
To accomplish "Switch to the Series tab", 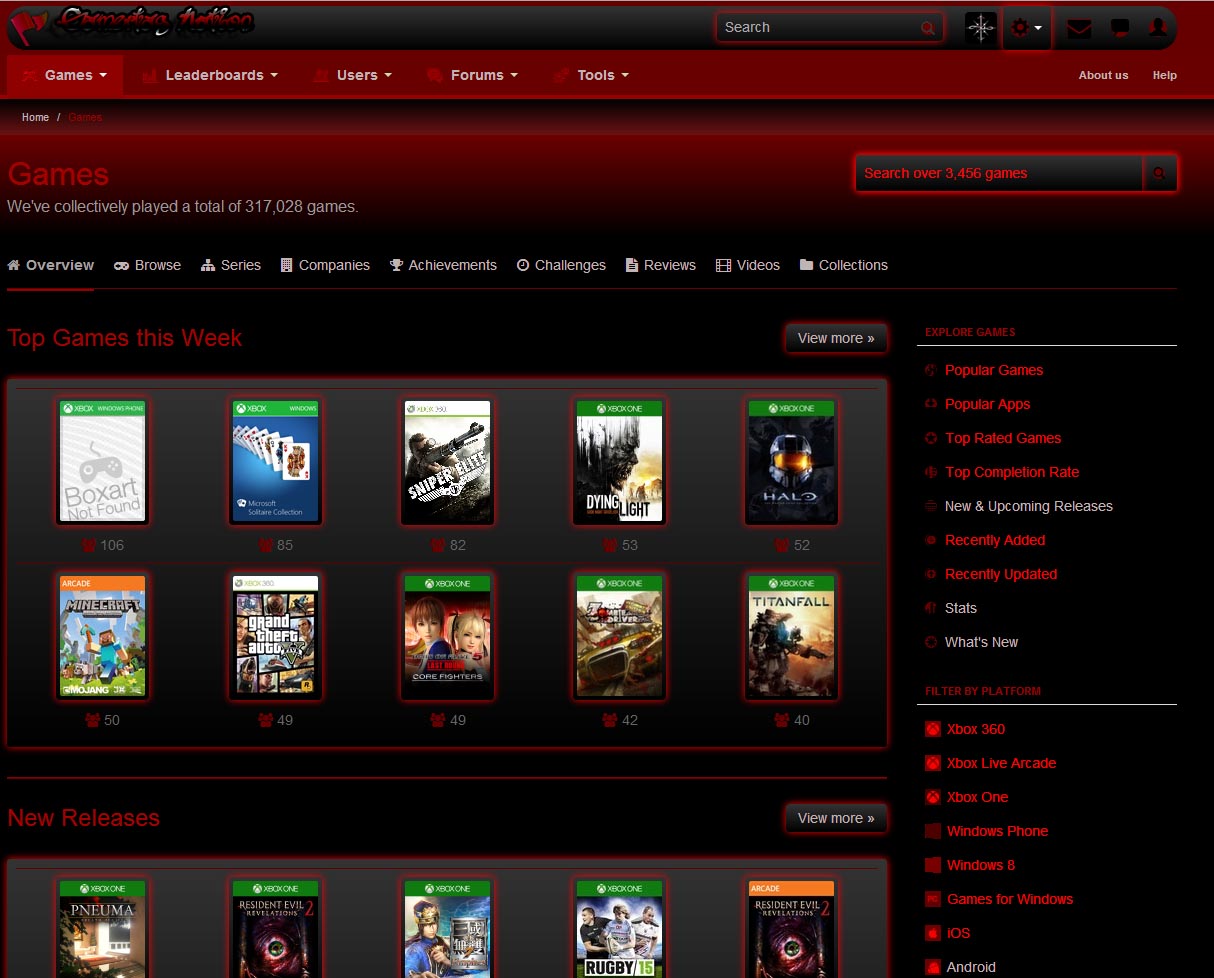I will pyautogui.click(x=231, y=265).
